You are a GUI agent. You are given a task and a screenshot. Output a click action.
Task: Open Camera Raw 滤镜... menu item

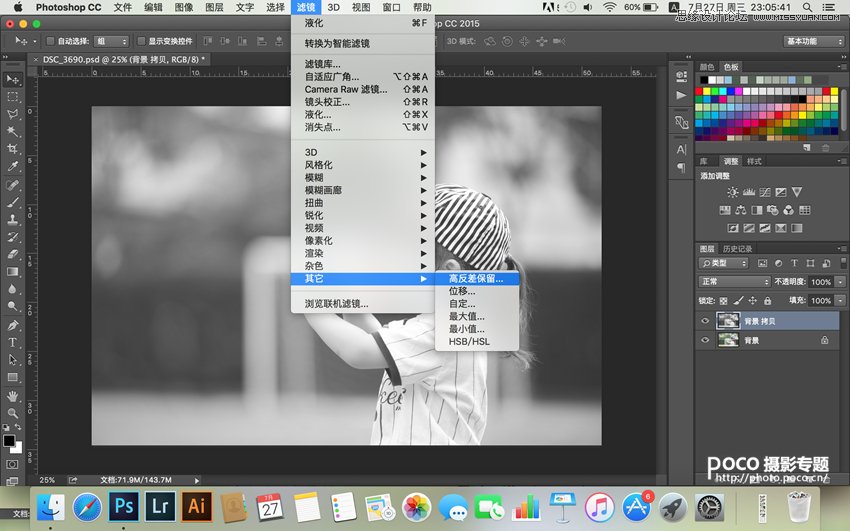(363, 89)
